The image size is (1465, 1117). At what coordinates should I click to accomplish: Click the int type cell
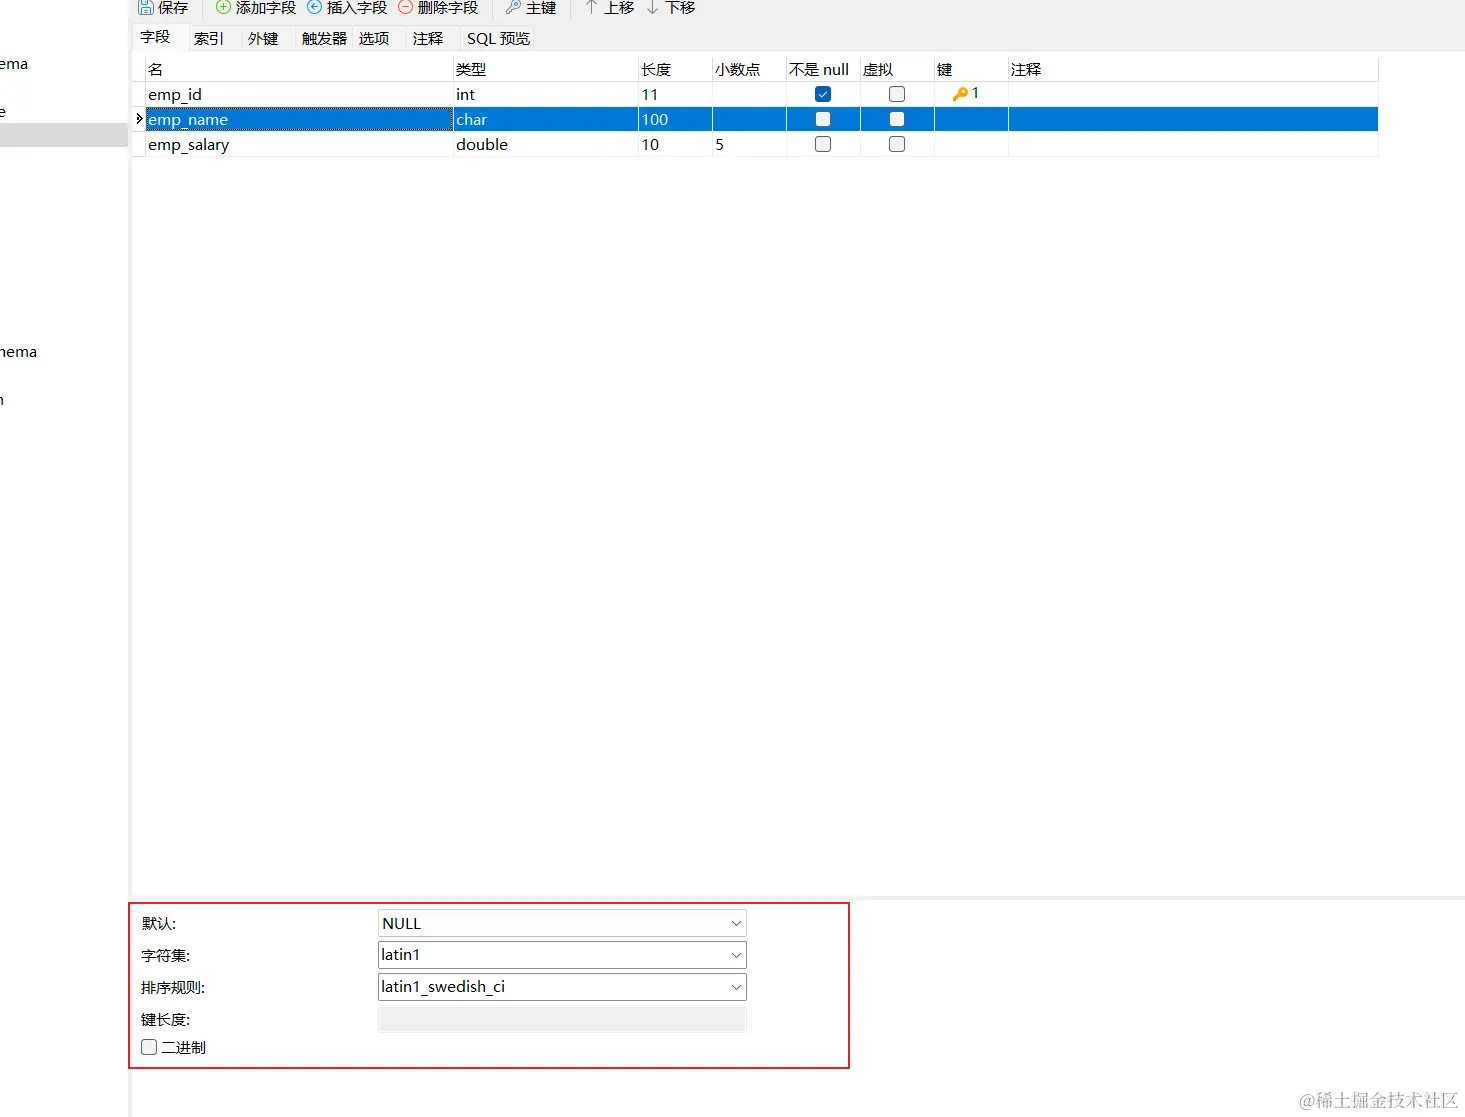click(x=546, y=94)
